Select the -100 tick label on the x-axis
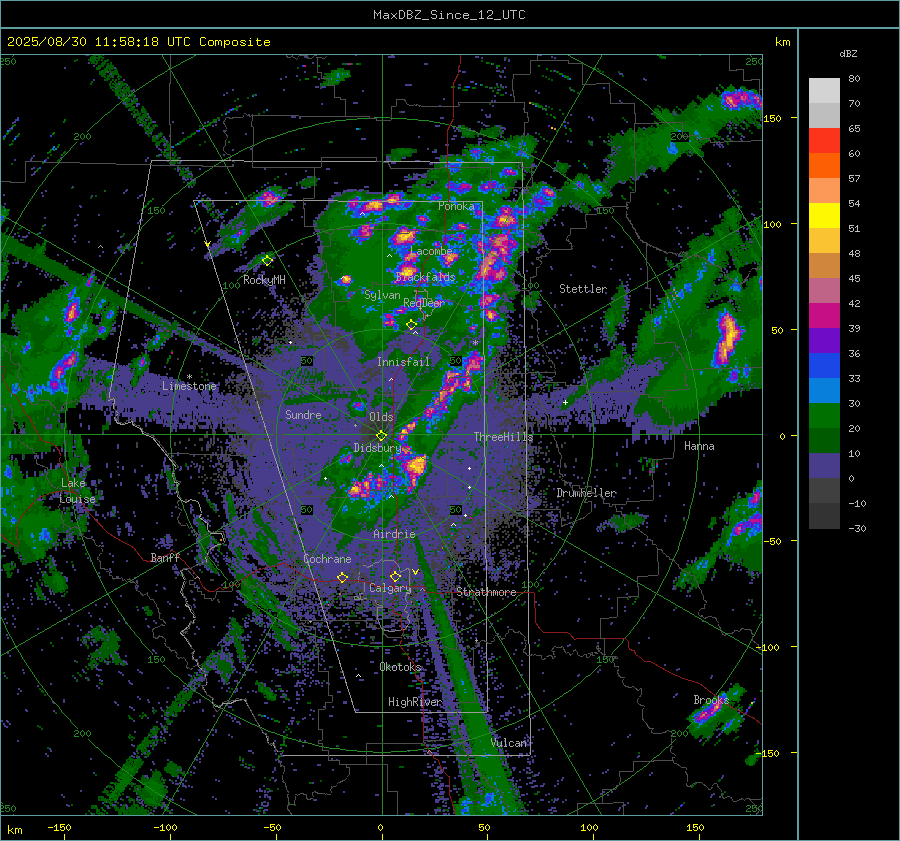 click(x=165, y=827)
